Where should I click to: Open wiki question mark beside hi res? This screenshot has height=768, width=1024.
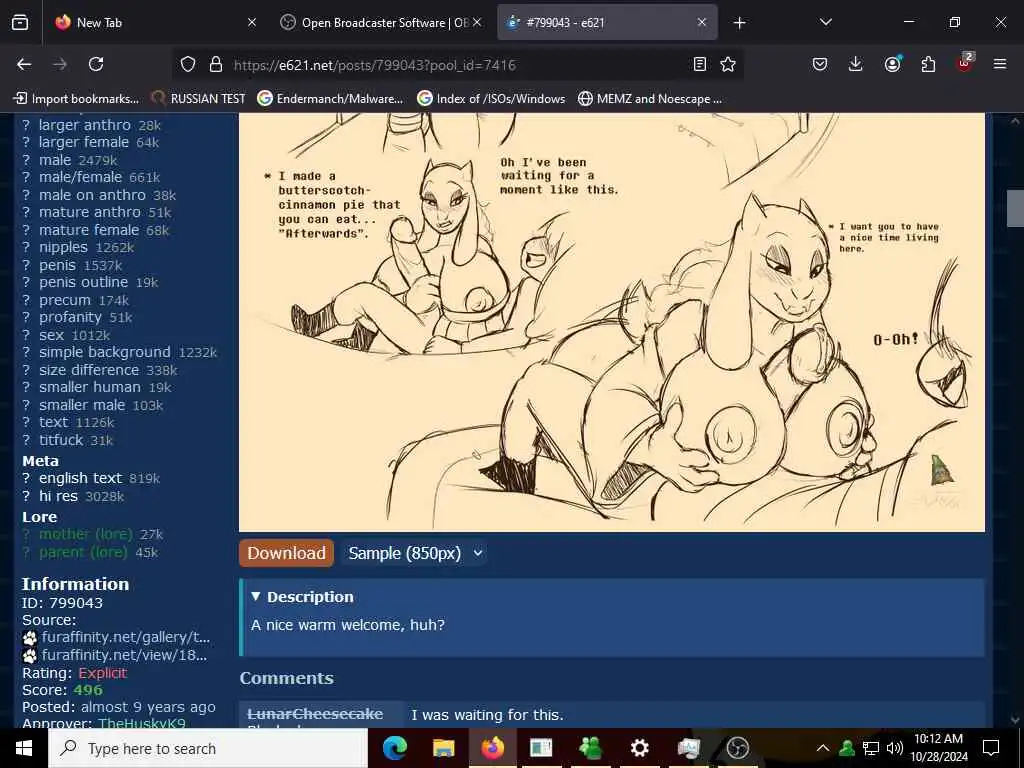(26, 496)
